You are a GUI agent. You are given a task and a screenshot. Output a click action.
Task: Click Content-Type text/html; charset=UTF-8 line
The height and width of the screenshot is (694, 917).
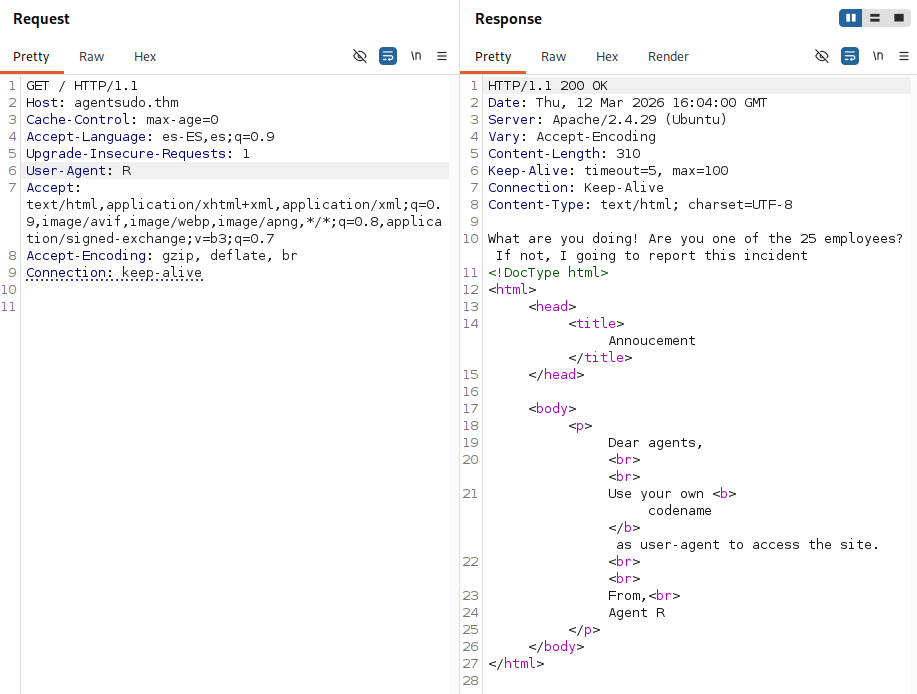640,205
